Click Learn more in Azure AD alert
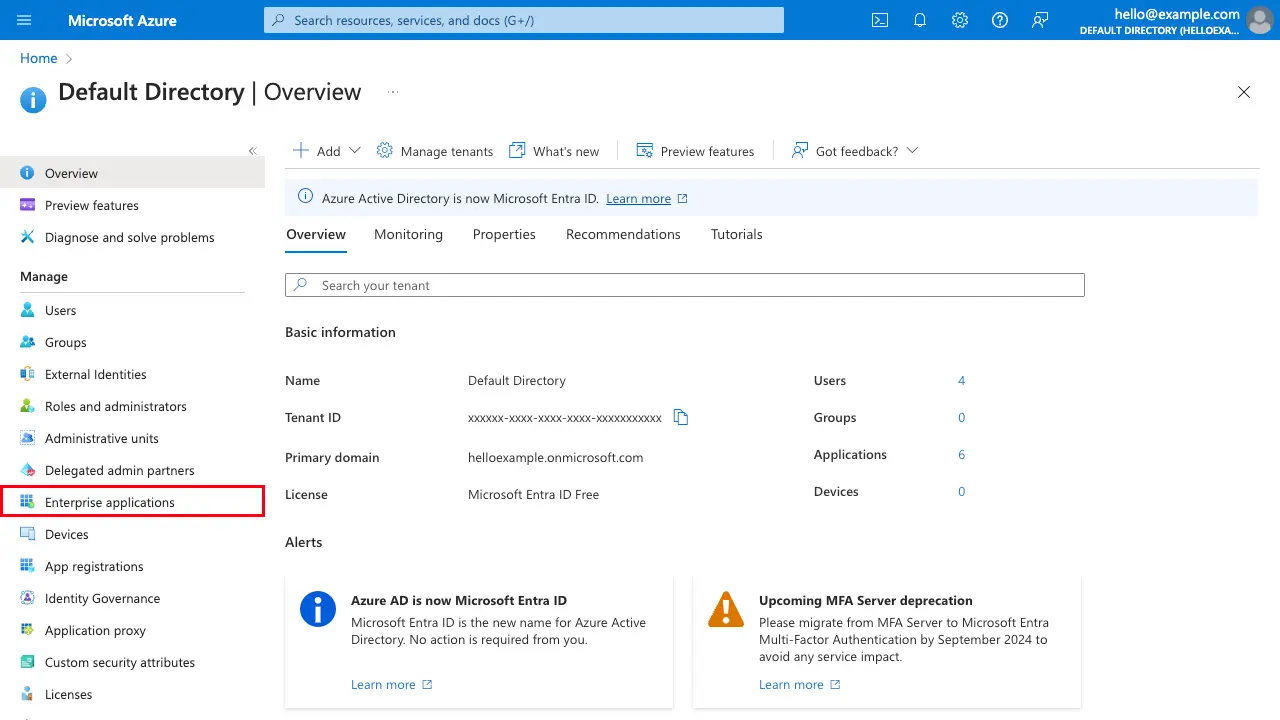 (x=391, y=684)
